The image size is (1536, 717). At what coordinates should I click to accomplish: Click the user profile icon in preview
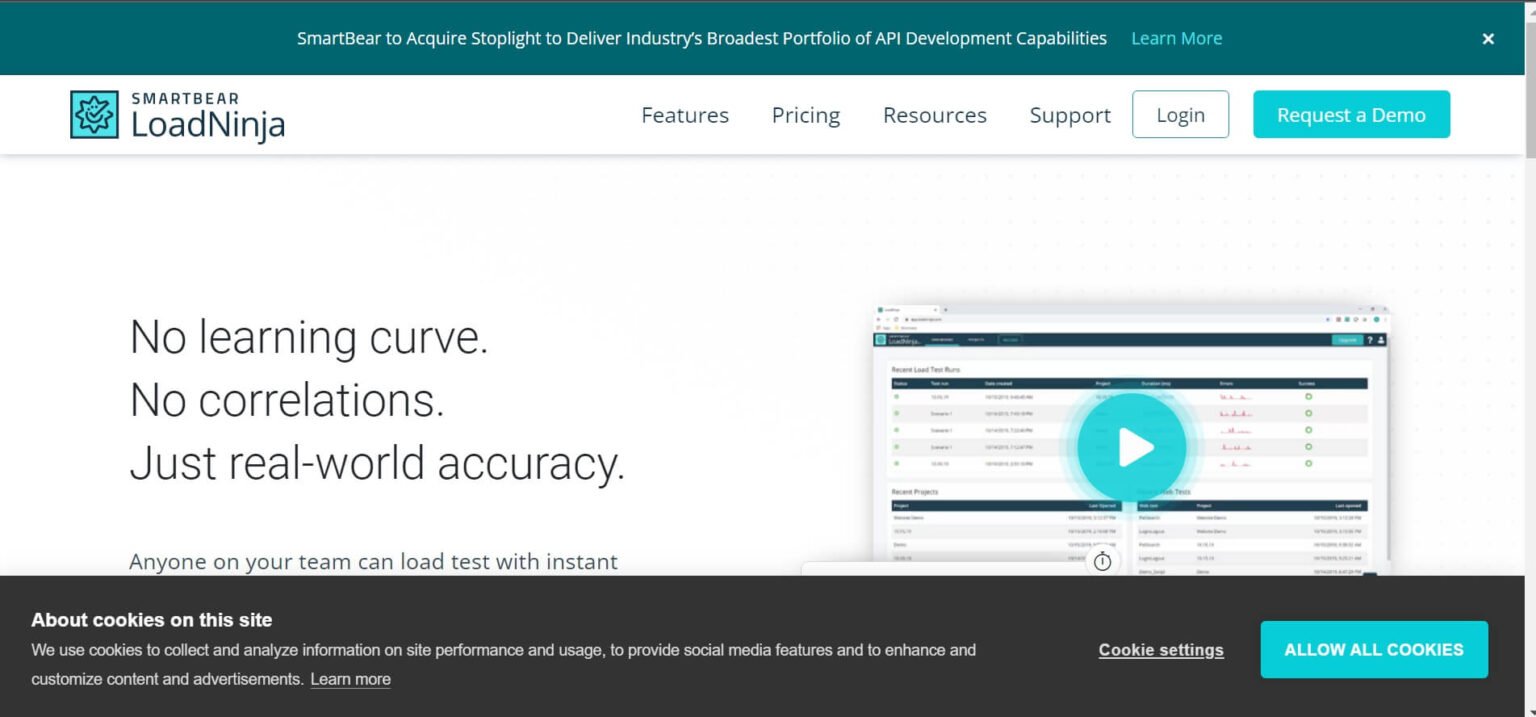coord(1381,340)
